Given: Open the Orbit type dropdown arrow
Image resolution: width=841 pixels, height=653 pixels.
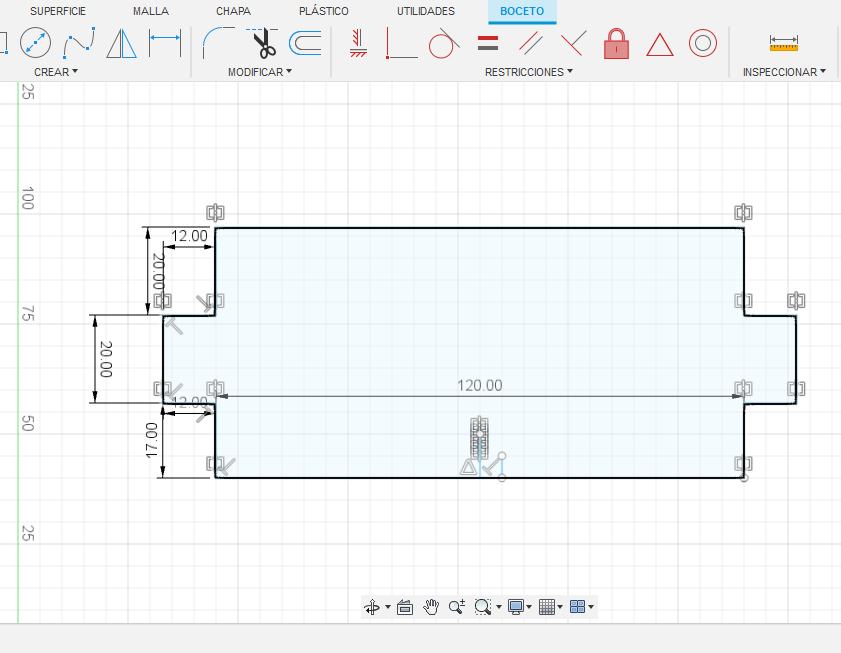Looking at the screenshot, I should pyautogui.click(x=388, y=607).
